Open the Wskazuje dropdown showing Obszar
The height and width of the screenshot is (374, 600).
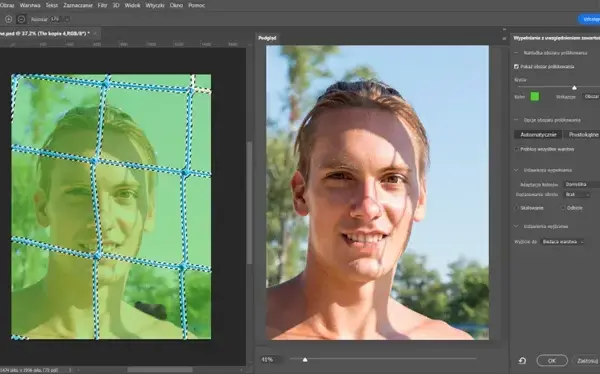point(591,97)
